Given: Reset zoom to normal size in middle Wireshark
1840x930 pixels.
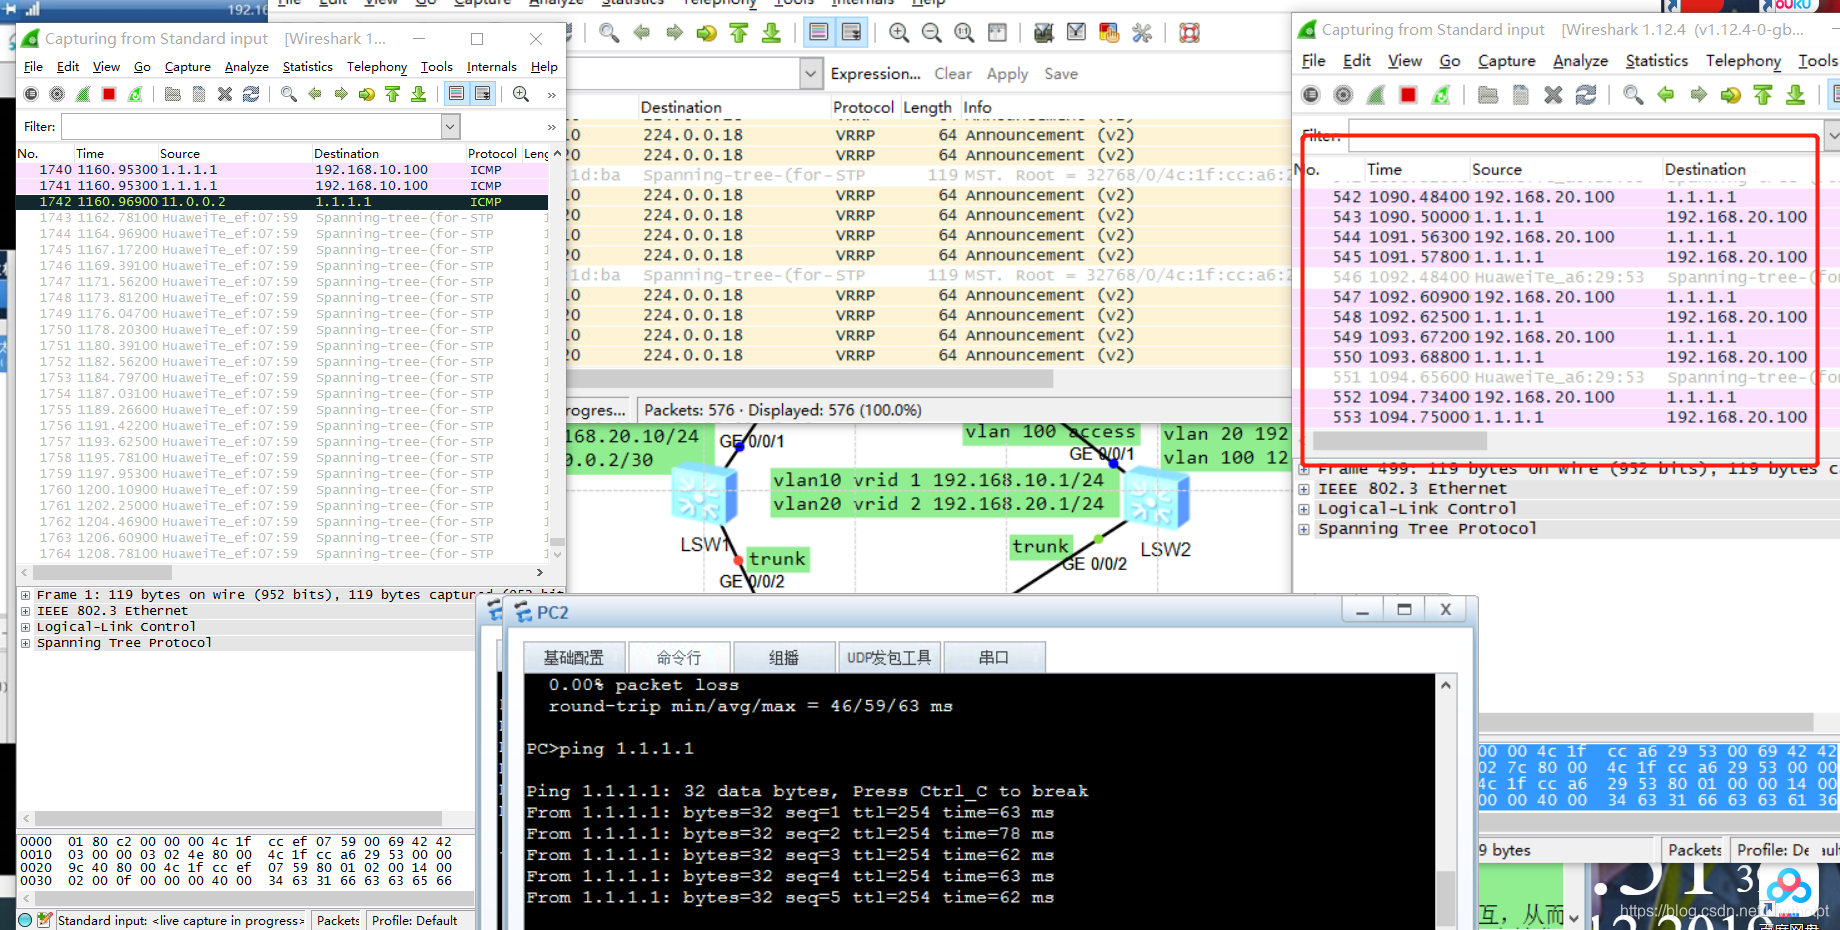Looking at the screenshot, I should (x=964, y=33).
